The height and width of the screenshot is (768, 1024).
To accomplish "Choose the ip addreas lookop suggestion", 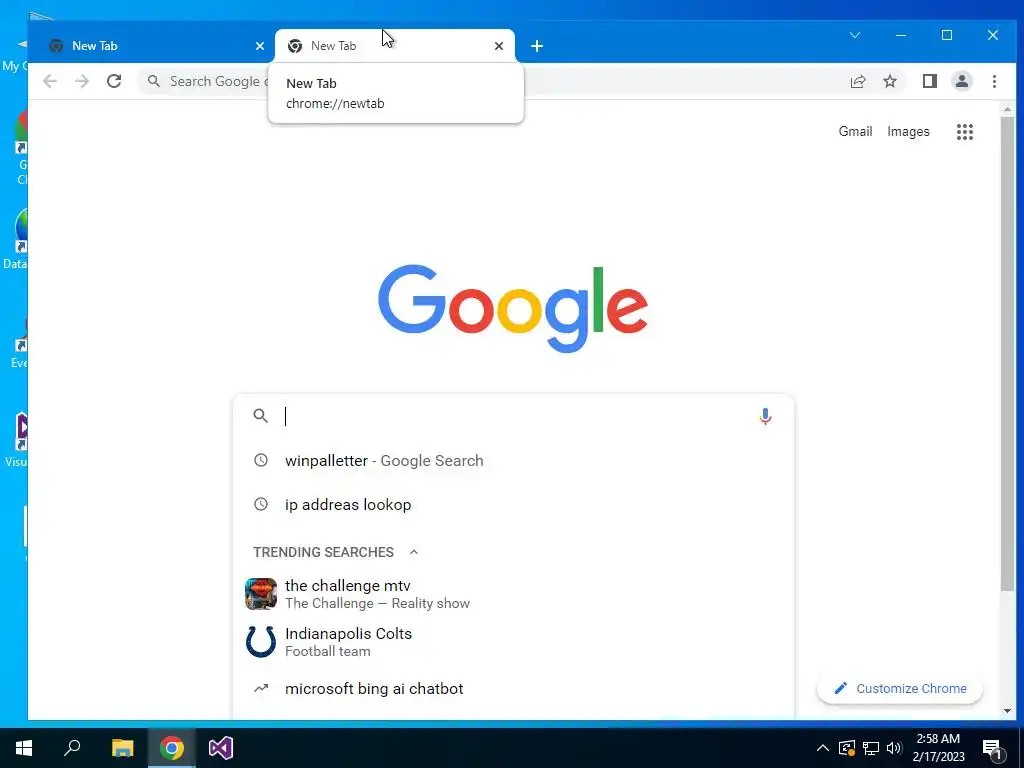I will tap(513, 505).
